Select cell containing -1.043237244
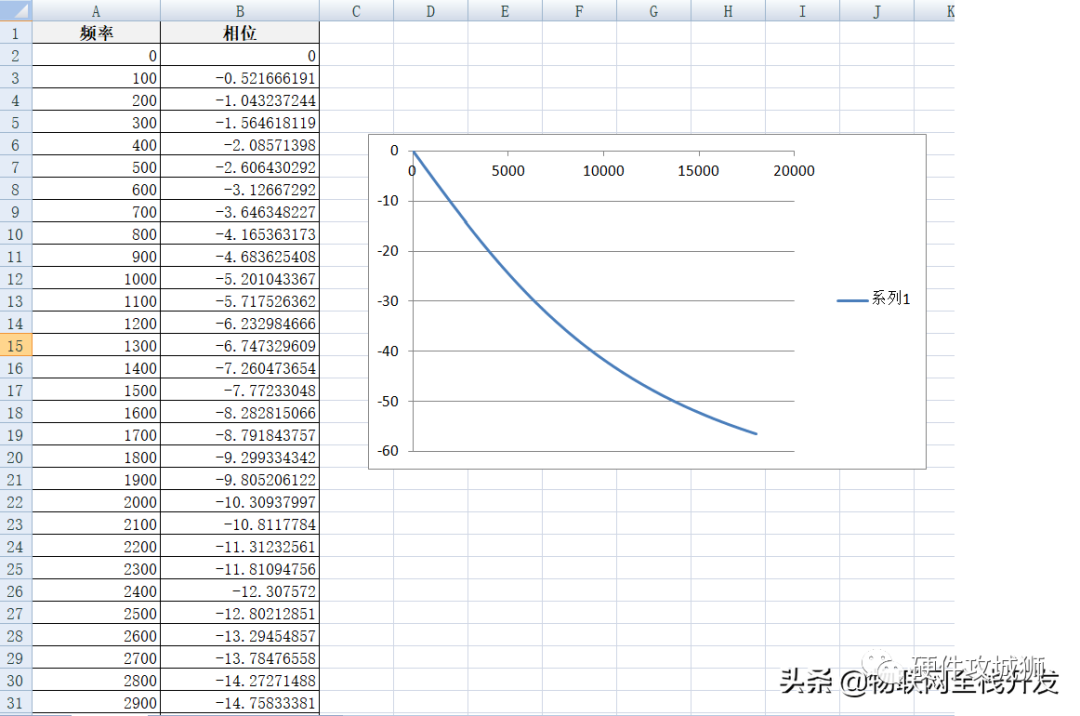 click(x=240, y=100)
